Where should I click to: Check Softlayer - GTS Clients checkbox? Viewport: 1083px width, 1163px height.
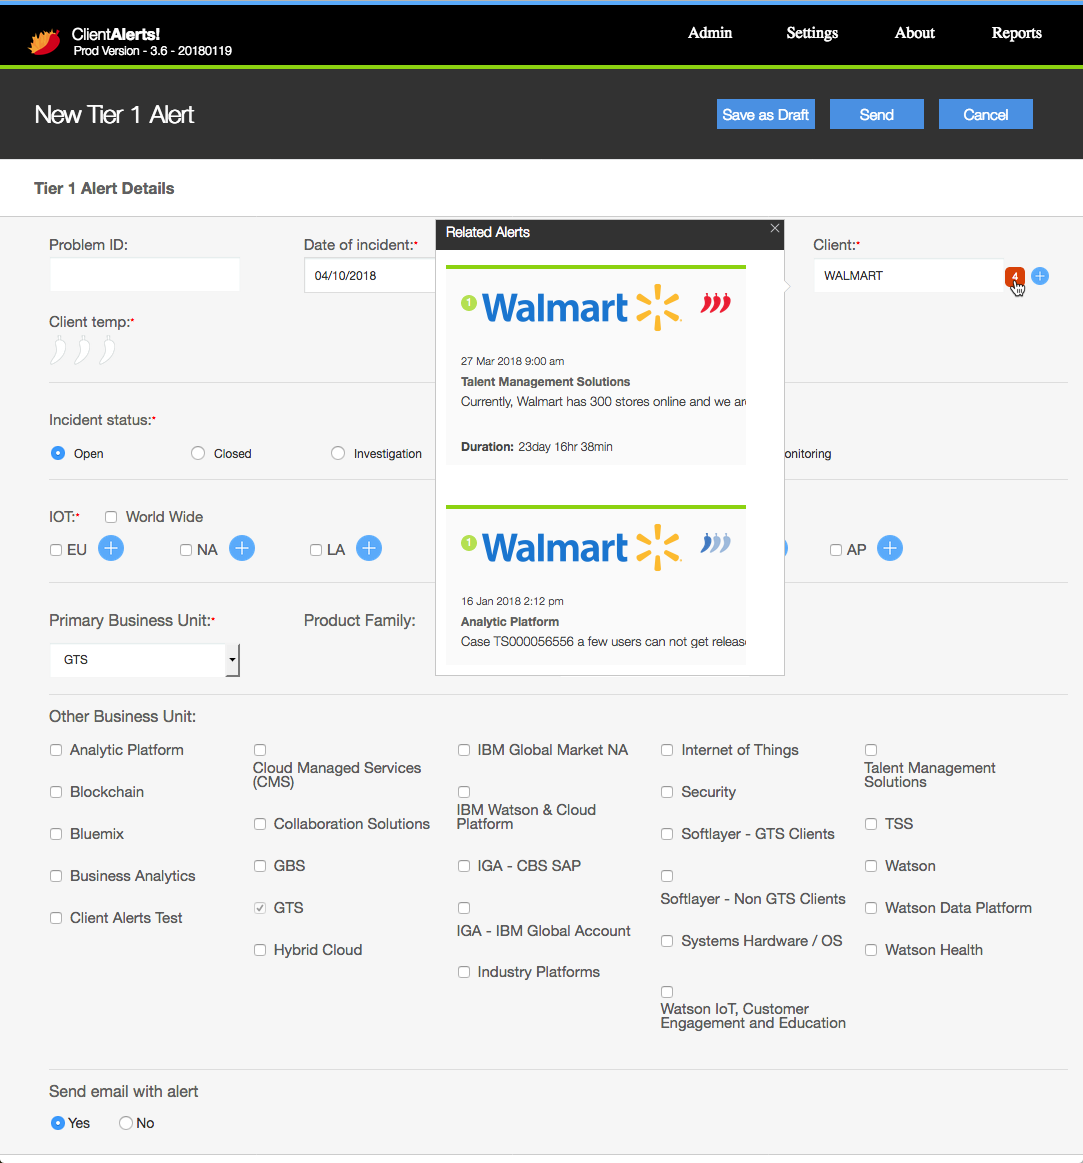tap(667, 834)
